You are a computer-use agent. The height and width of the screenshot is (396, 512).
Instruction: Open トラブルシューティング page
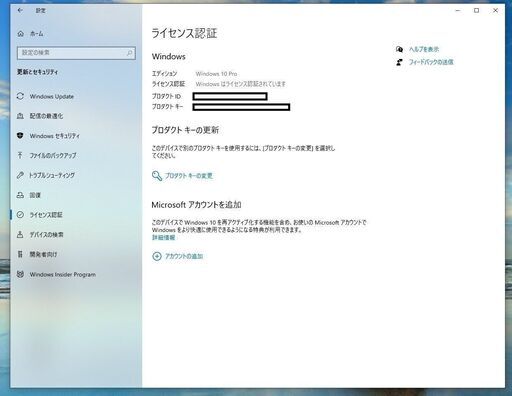[52, 175]
